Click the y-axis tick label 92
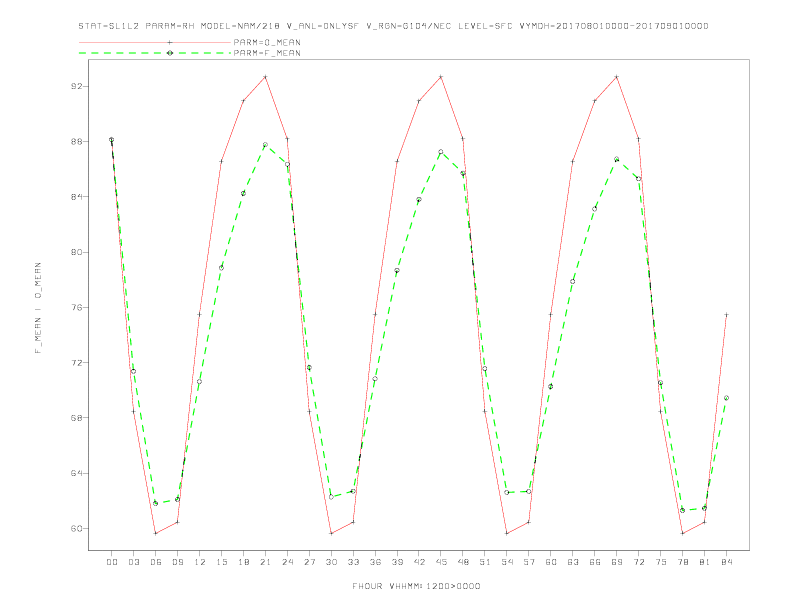 click(x=76, y=86)
